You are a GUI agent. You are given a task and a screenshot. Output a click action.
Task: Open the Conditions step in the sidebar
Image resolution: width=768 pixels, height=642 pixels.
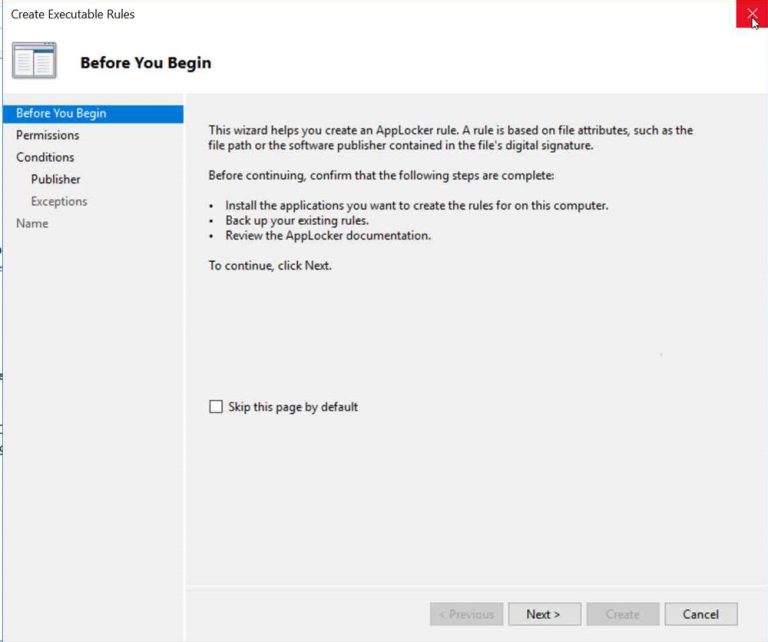pos(45,157)
